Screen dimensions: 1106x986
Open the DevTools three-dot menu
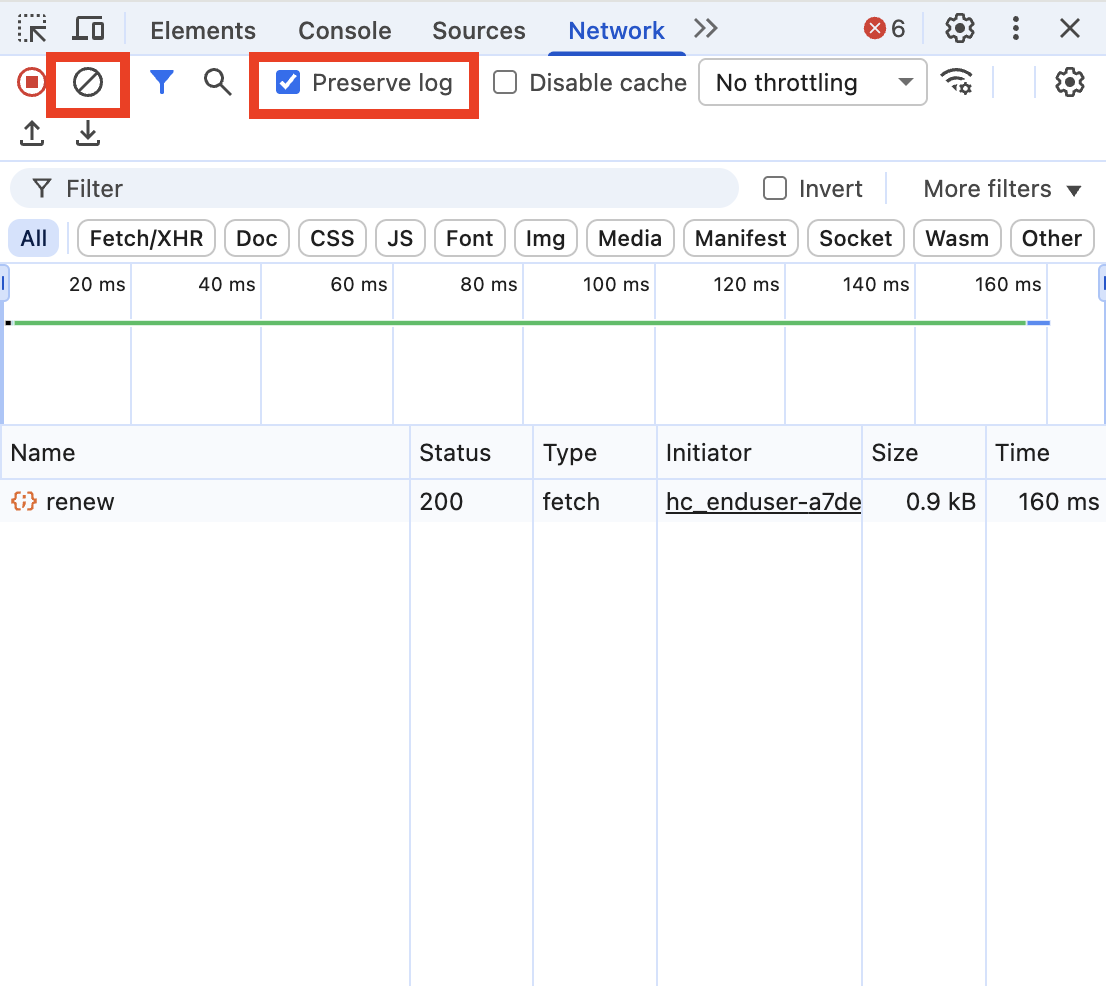click(1016, 29)
